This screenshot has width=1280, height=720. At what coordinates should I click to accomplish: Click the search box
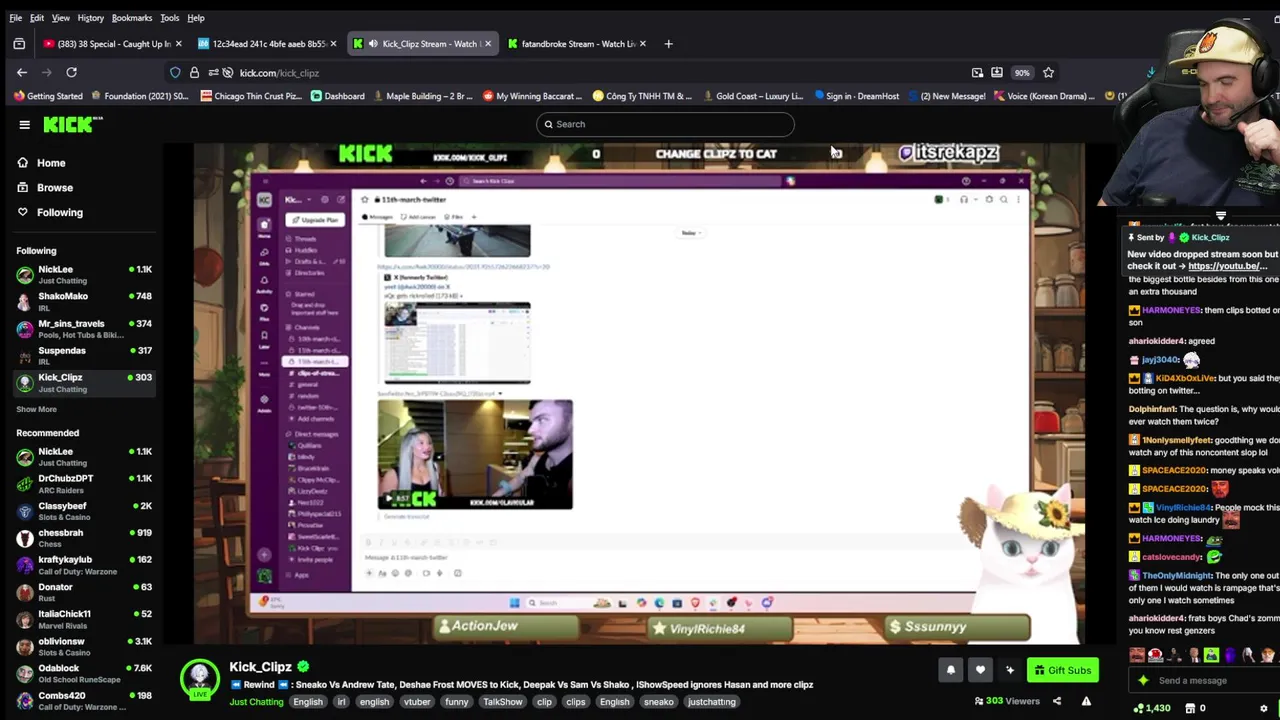(x=665, y=124)
